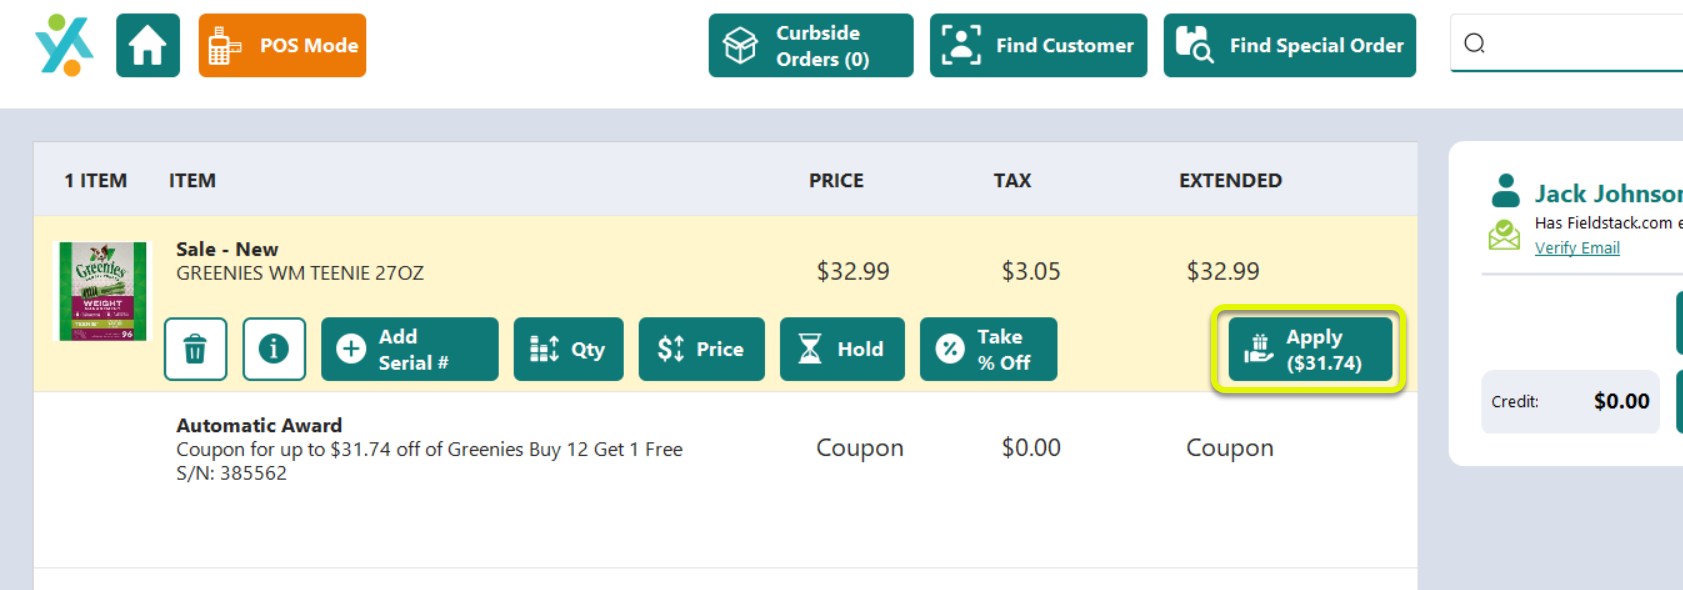
Task: Click the Verify Email link
Action: point(1577,248)
